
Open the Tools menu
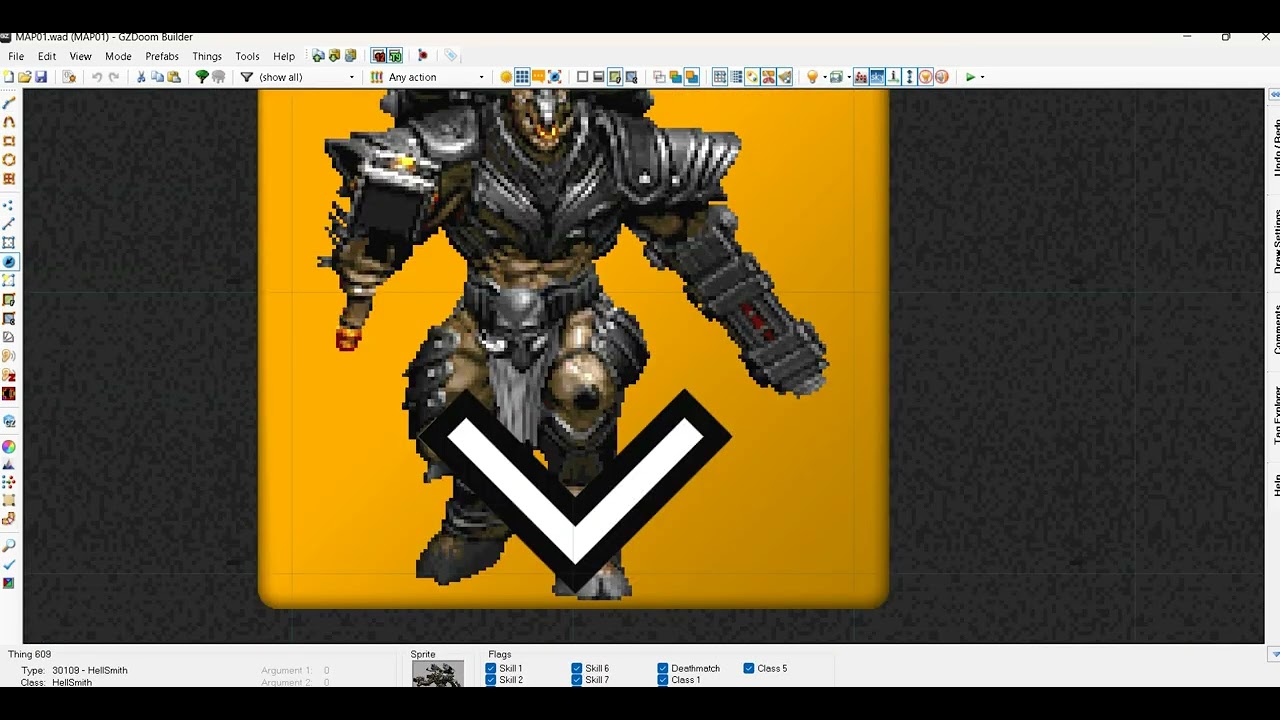pos(247,56)
